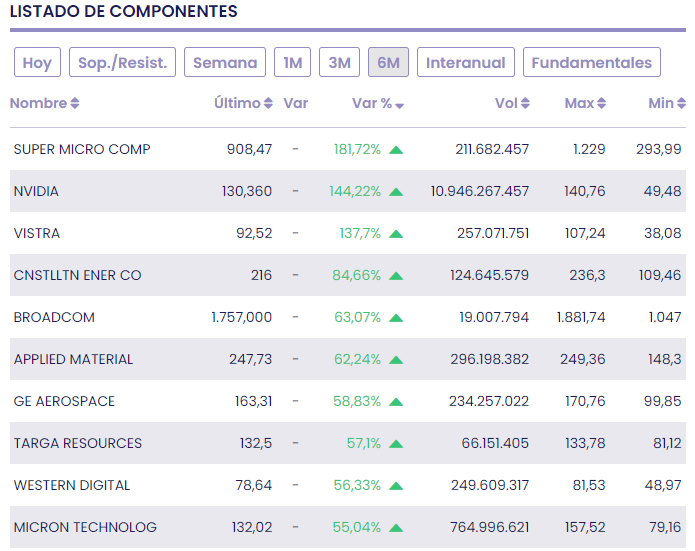Click the Vol column sort arrows
695x551 pixels.
[525, 104]
